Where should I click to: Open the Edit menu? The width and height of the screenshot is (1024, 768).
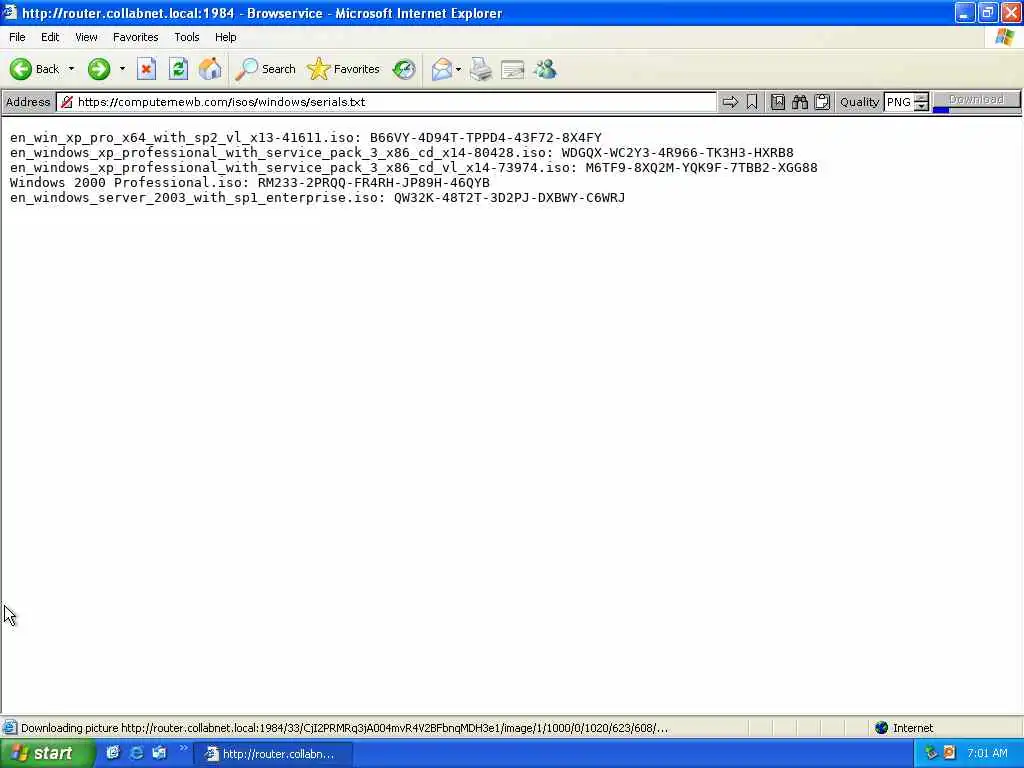50,37
